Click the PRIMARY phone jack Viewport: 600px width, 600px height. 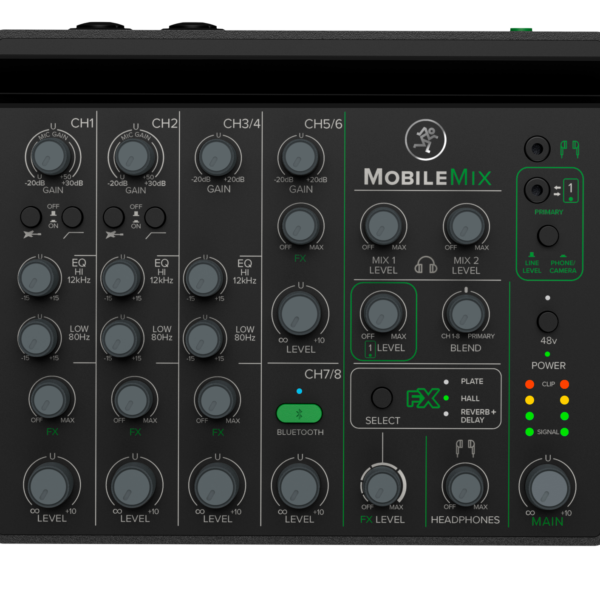coord(537,190)
